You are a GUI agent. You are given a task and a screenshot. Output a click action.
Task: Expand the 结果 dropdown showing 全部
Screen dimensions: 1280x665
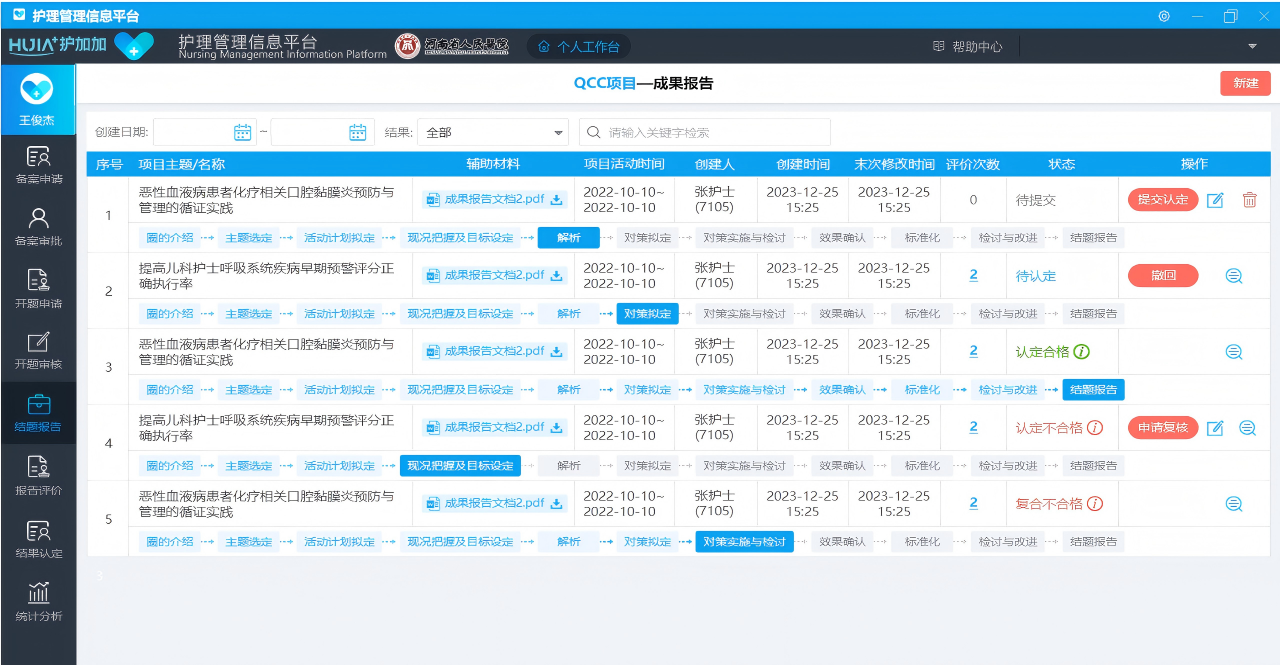[x=559, y=132]
